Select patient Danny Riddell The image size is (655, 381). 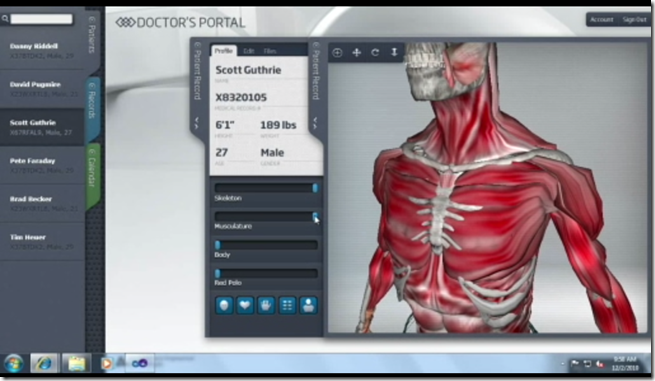pyautogui.click(x=42, y=51)
